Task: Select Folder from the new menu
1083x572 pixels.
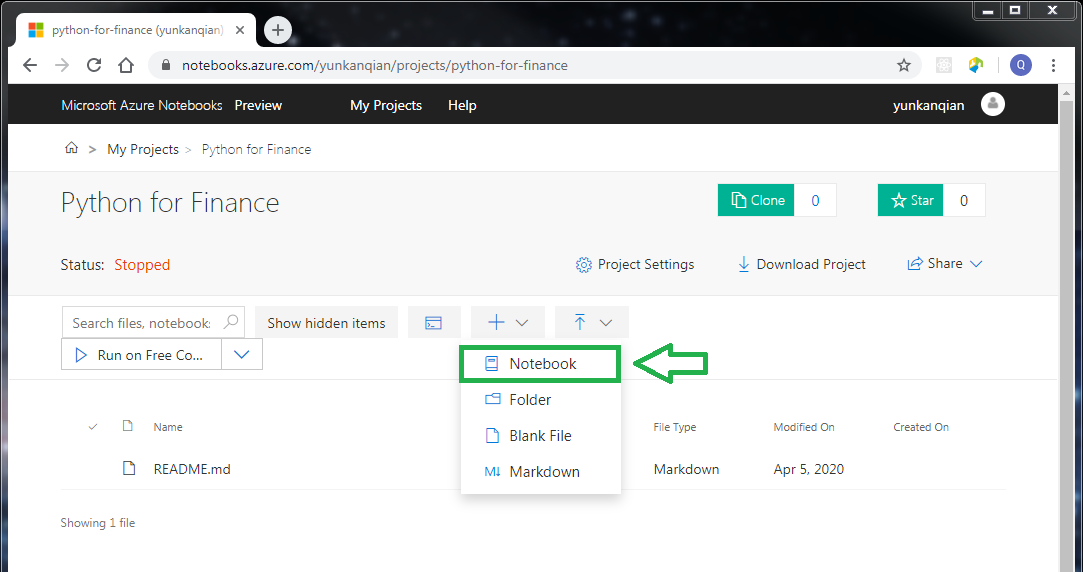Action: tap(540, 399)
